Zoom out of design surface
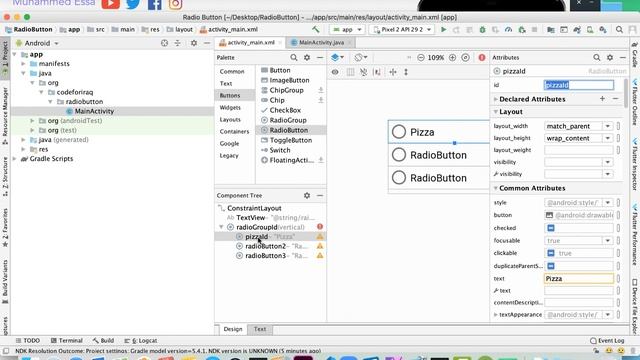Viewport: 640px width, 360px height. (x=421, y=58)
